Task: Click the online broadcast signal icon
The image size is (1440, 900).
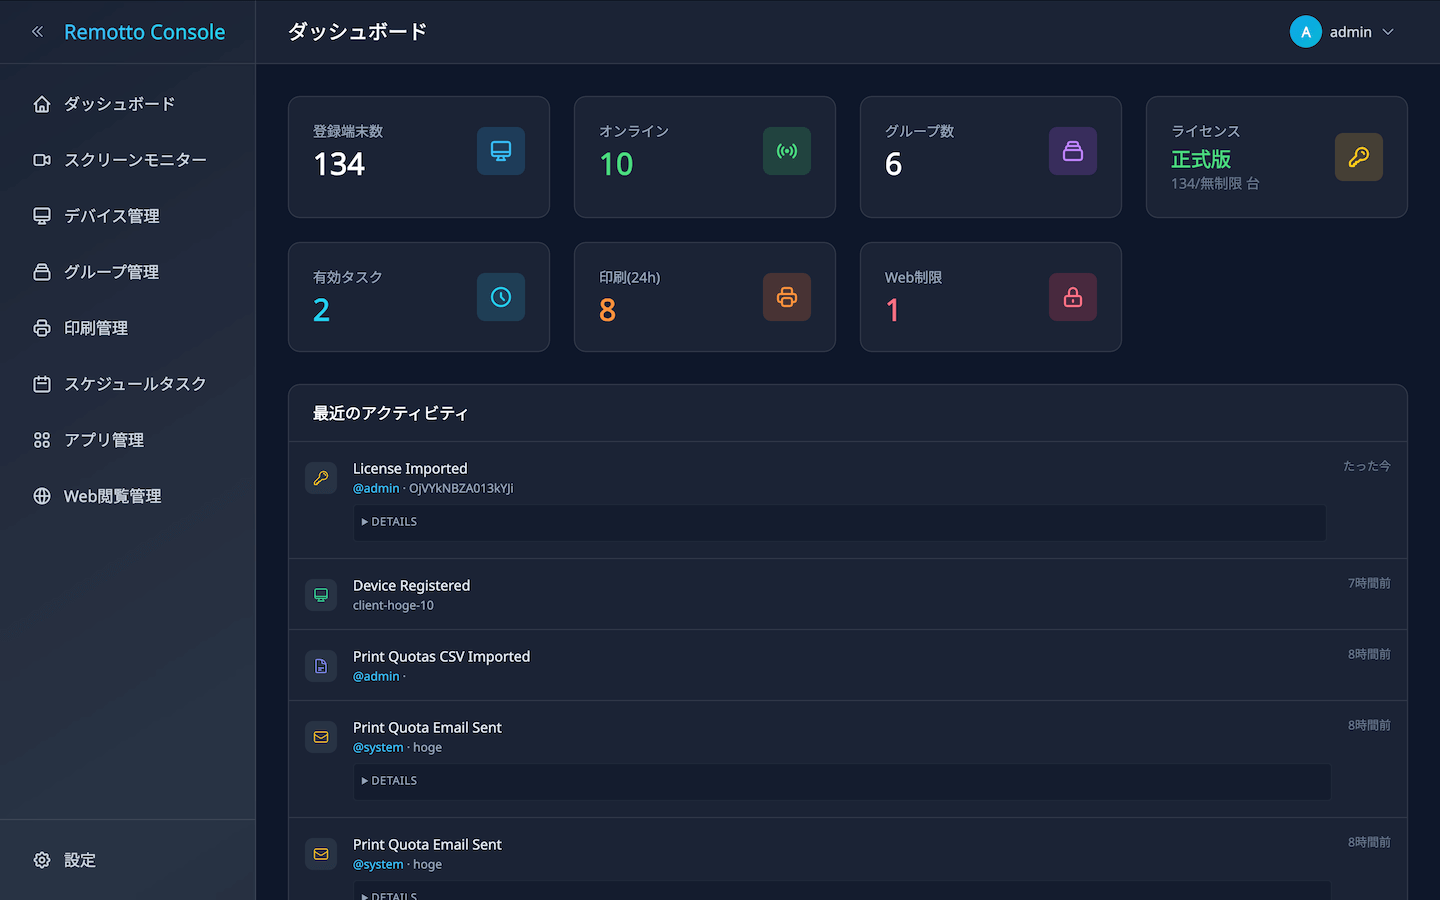Action: point(787,151)
